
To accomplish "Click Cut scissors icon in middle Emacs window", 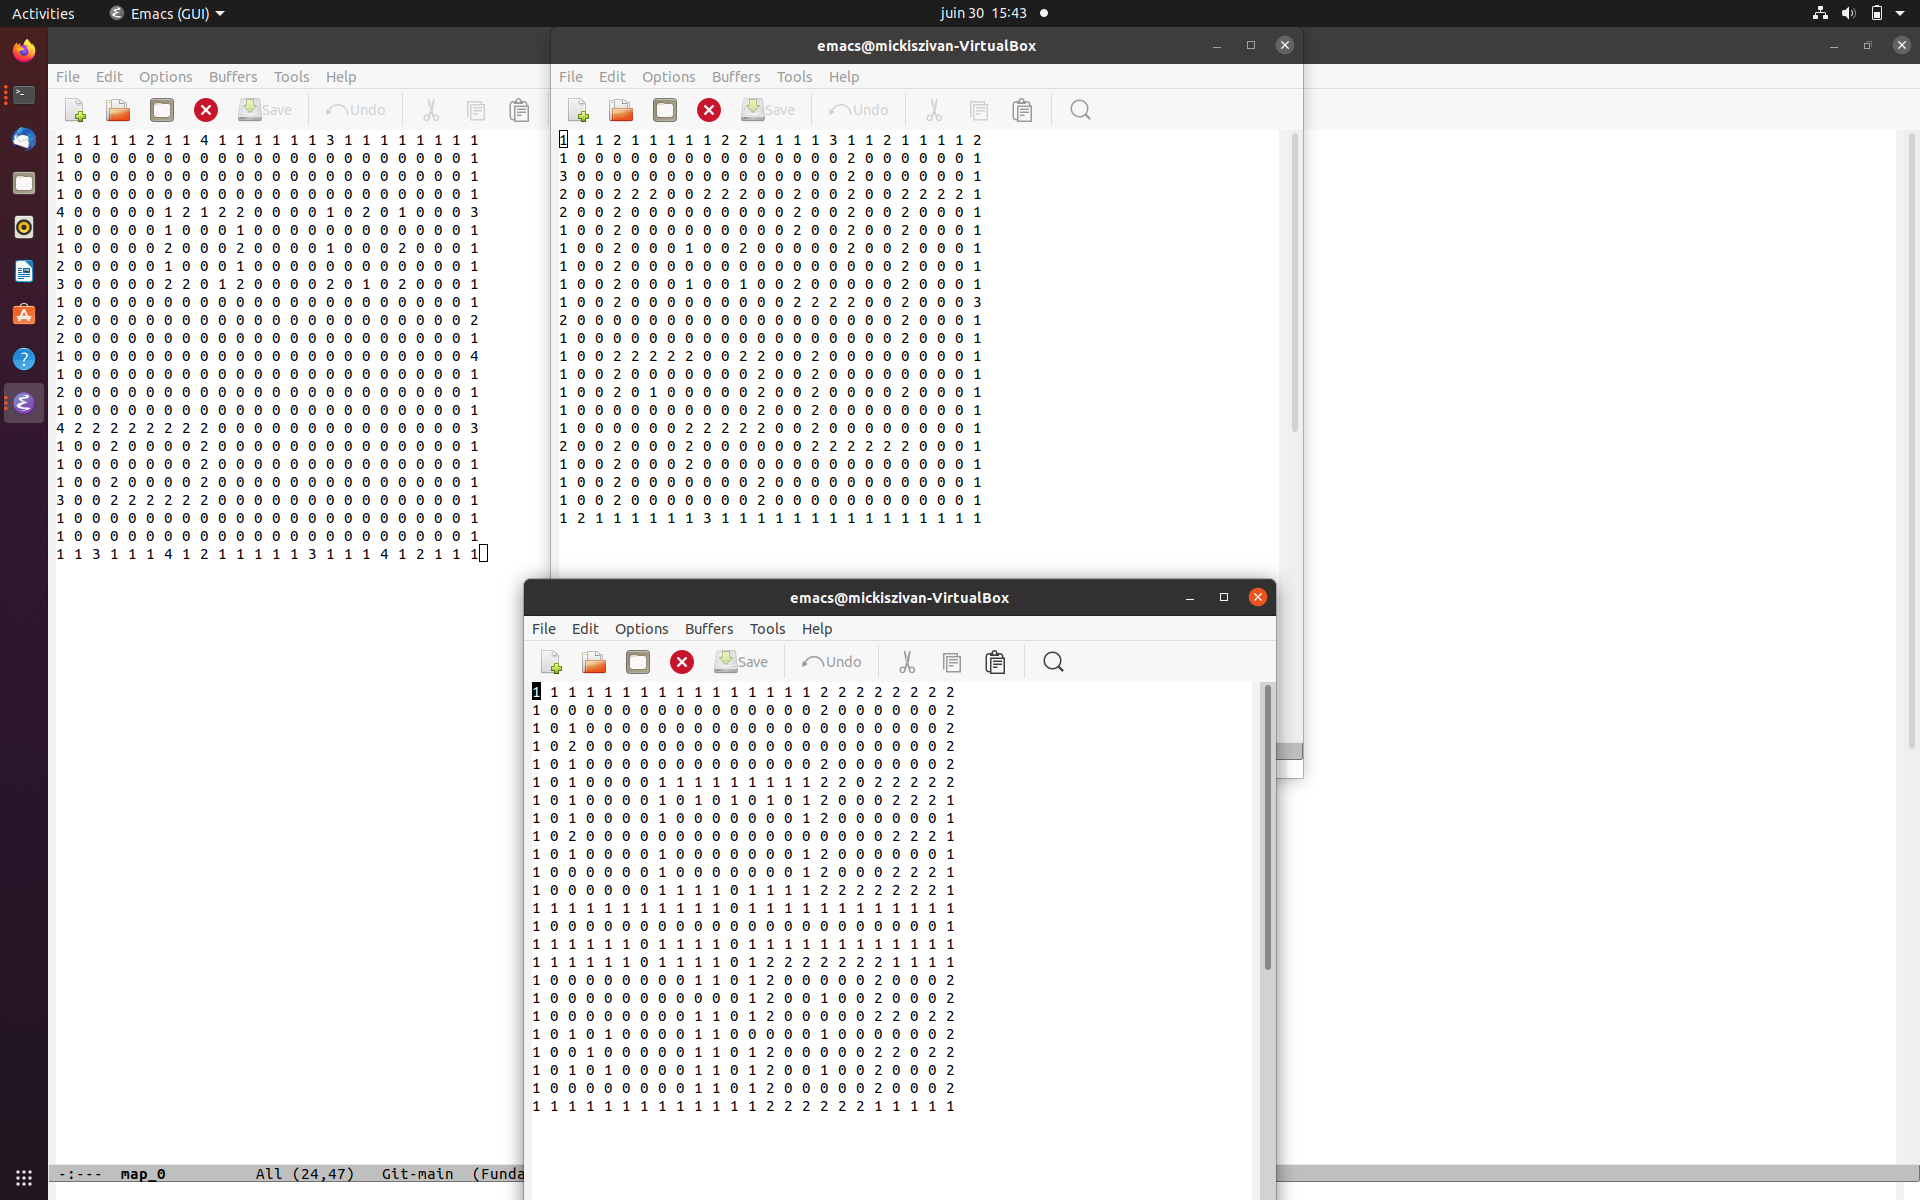I will click(x=934, y=110).
